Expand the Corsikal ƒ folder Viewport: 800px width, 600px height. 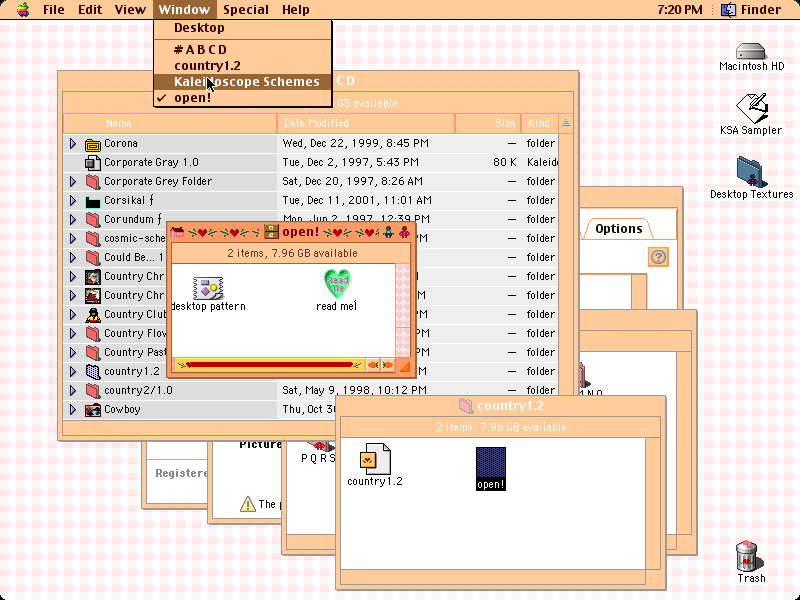click(73, 201)
